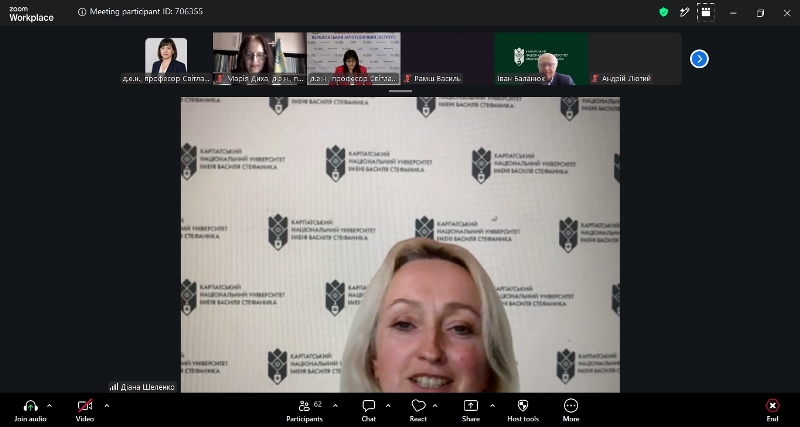The height and width of the screenshot is (427, 800).
Task: Open the Video options caret
Action: 107,406
